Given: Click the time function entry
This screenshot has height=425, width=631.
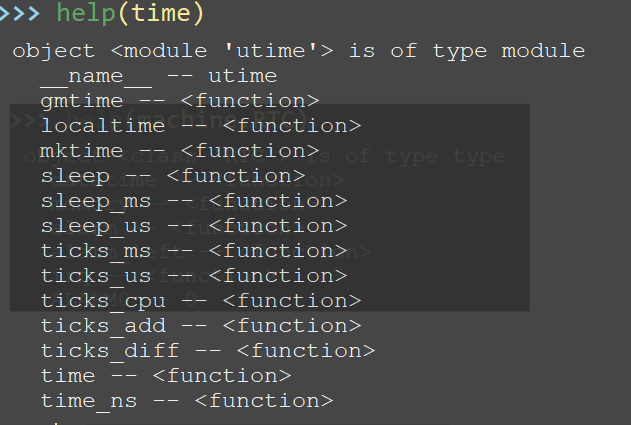Looking at the screenshot, I should [166, 376].
